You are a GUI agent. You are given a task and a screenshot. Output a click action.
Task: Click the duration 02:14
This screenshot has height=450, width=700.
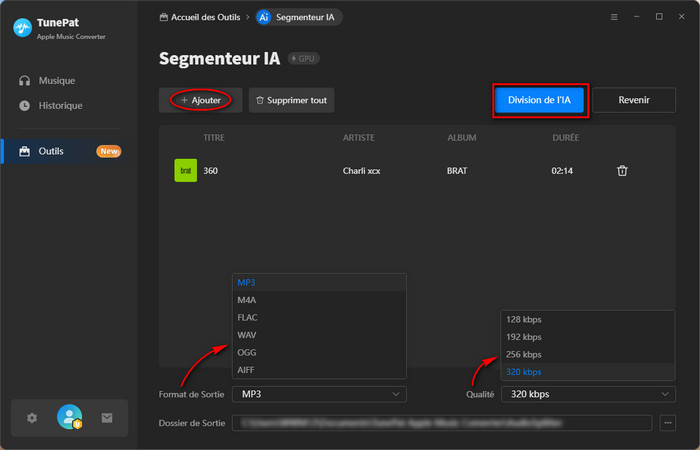tap(562, 171)
